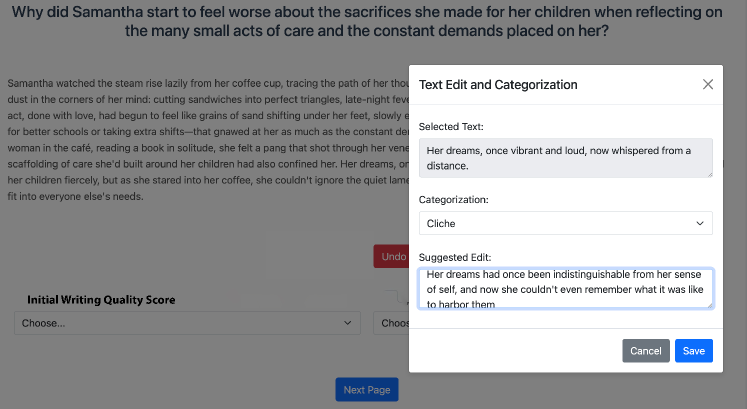
Task: Click the question heading about Samantha
Action: pos(373,21)
